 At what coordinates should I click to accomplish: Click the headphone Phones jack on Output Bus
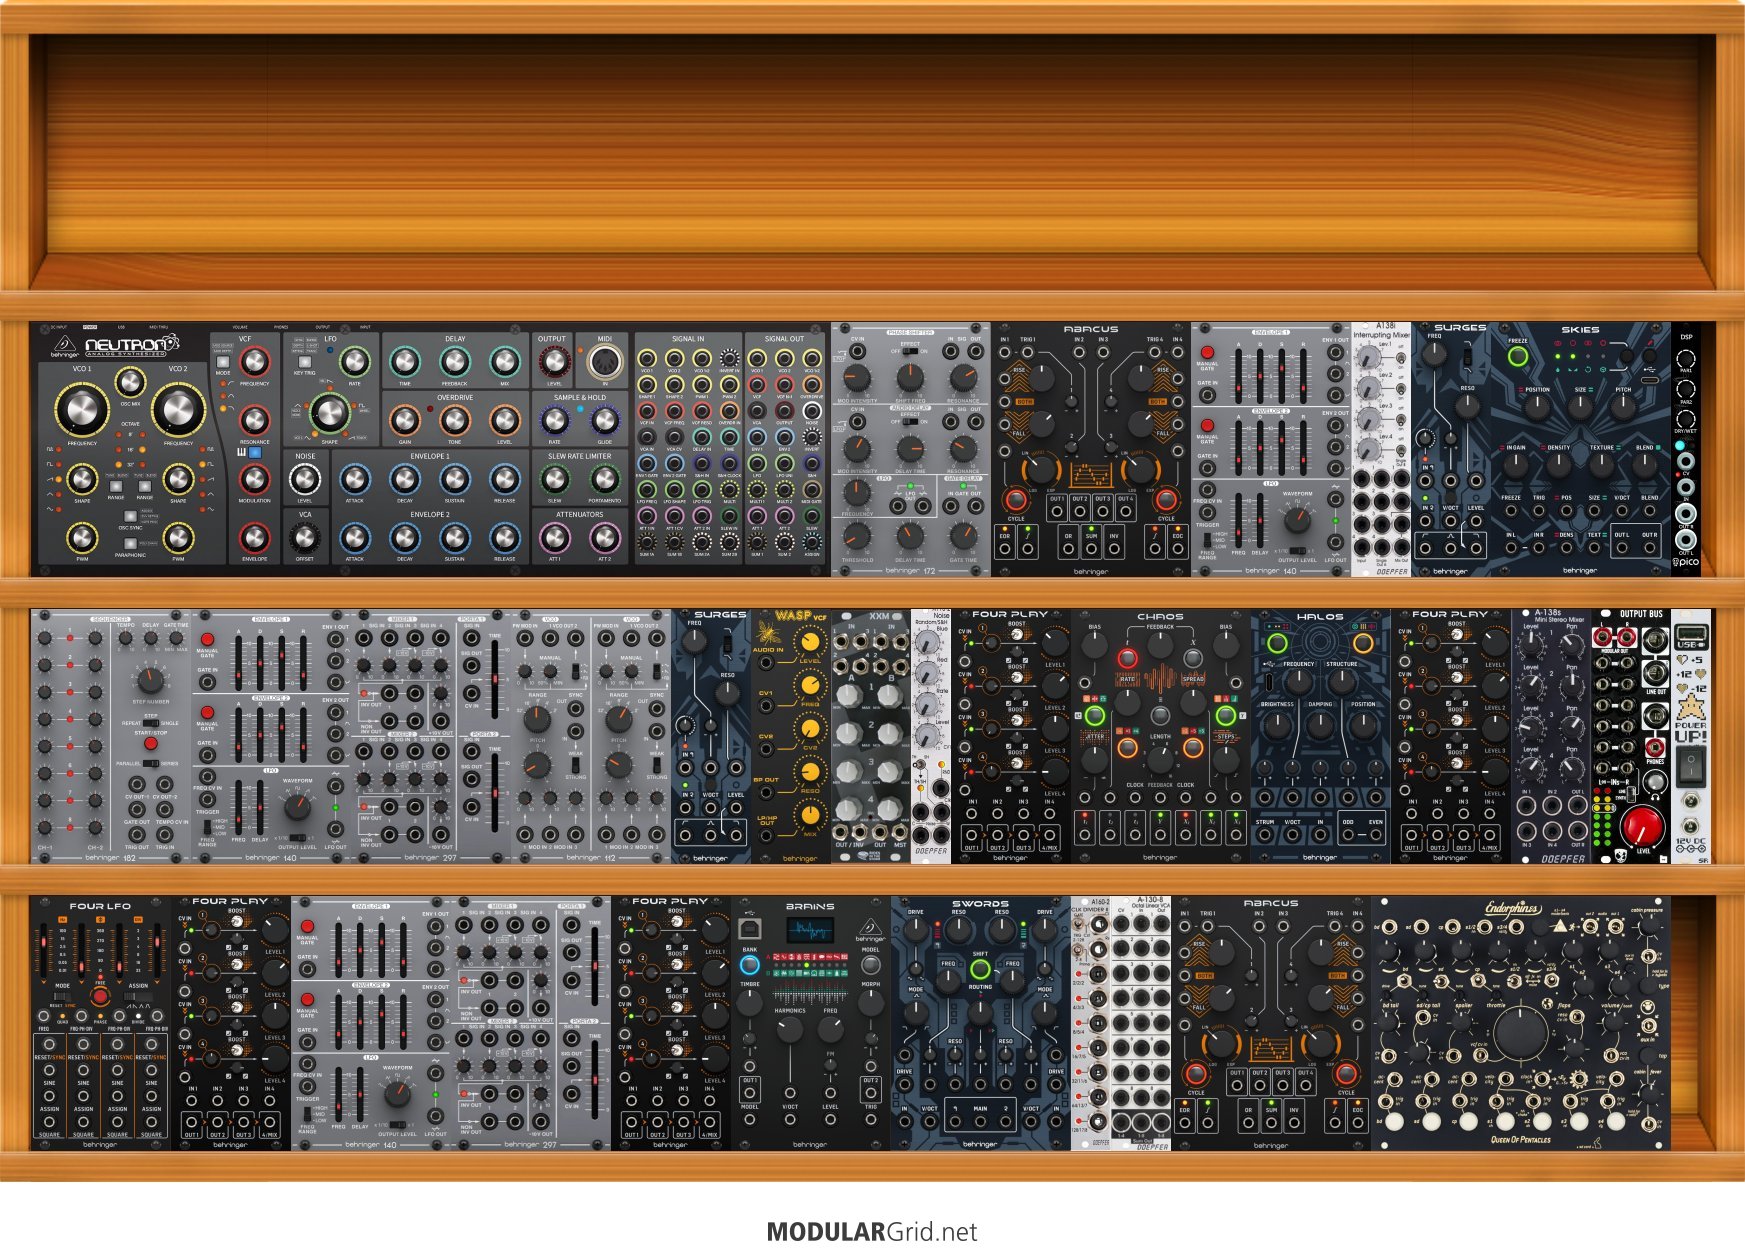[1656, 747]
